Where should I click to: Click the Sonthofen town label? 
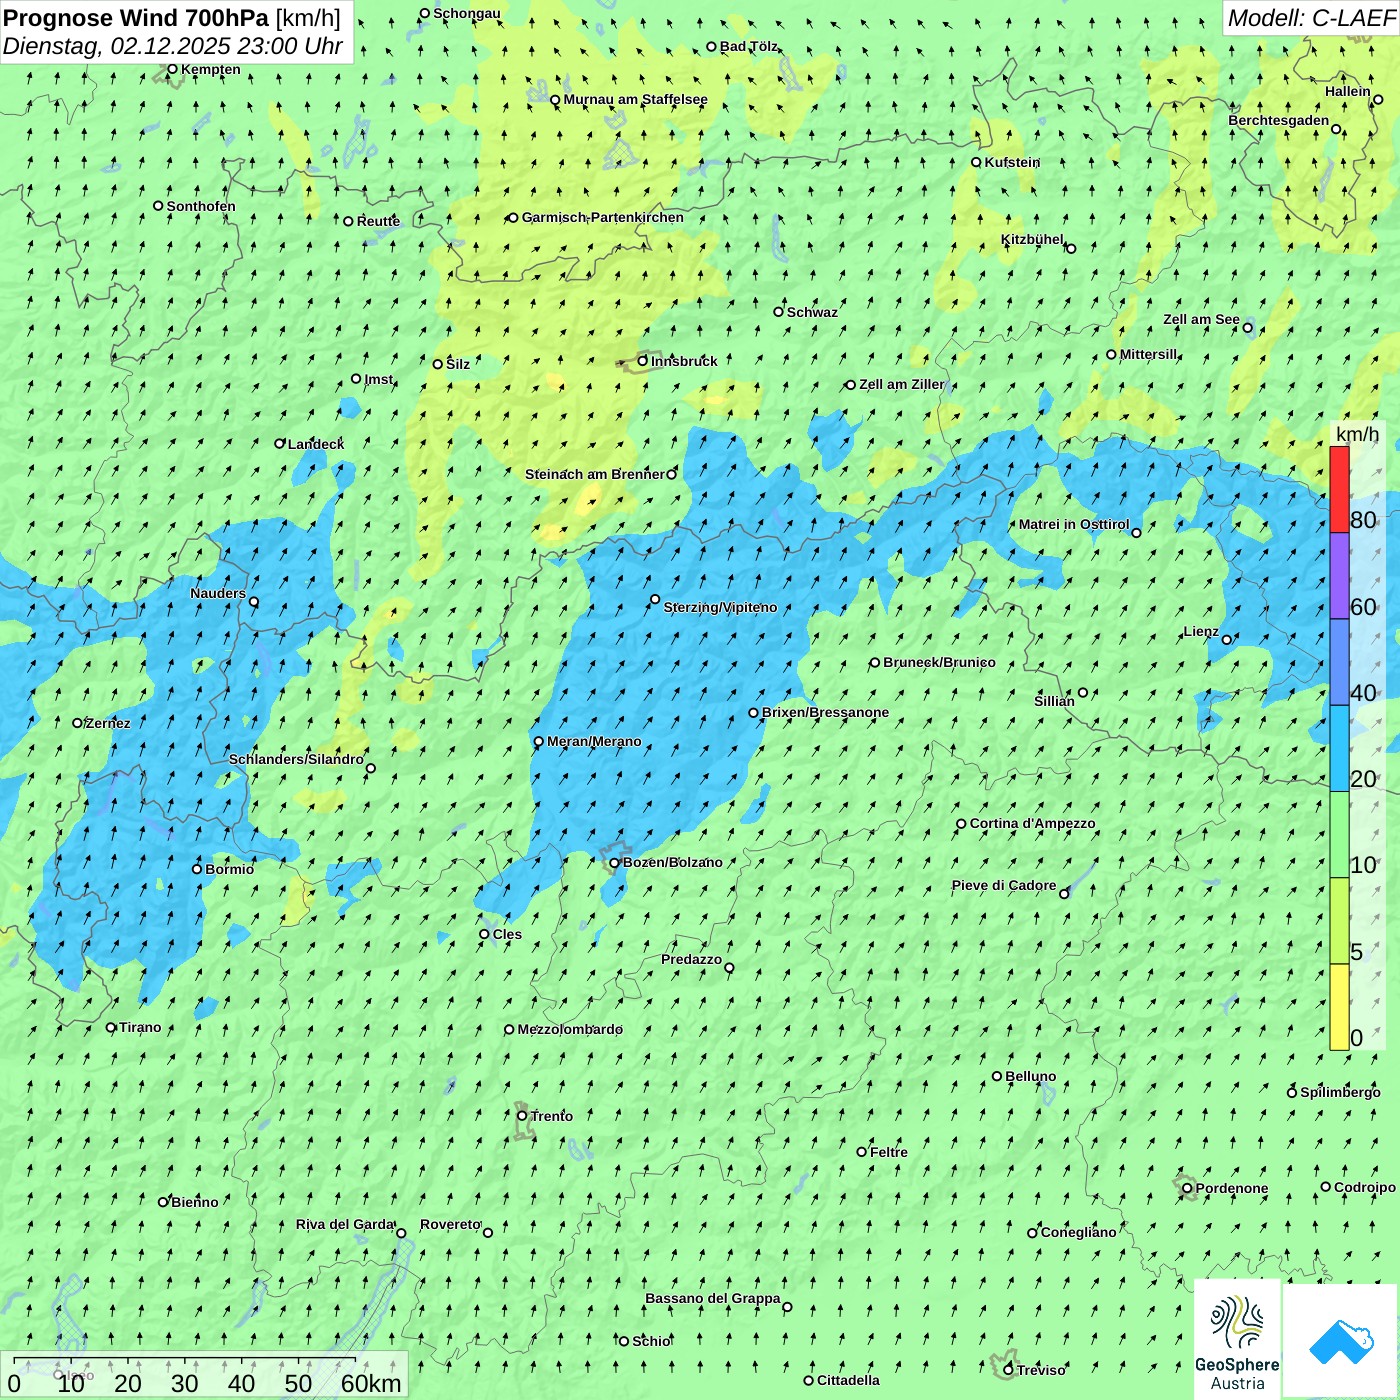tap(201, 206)
